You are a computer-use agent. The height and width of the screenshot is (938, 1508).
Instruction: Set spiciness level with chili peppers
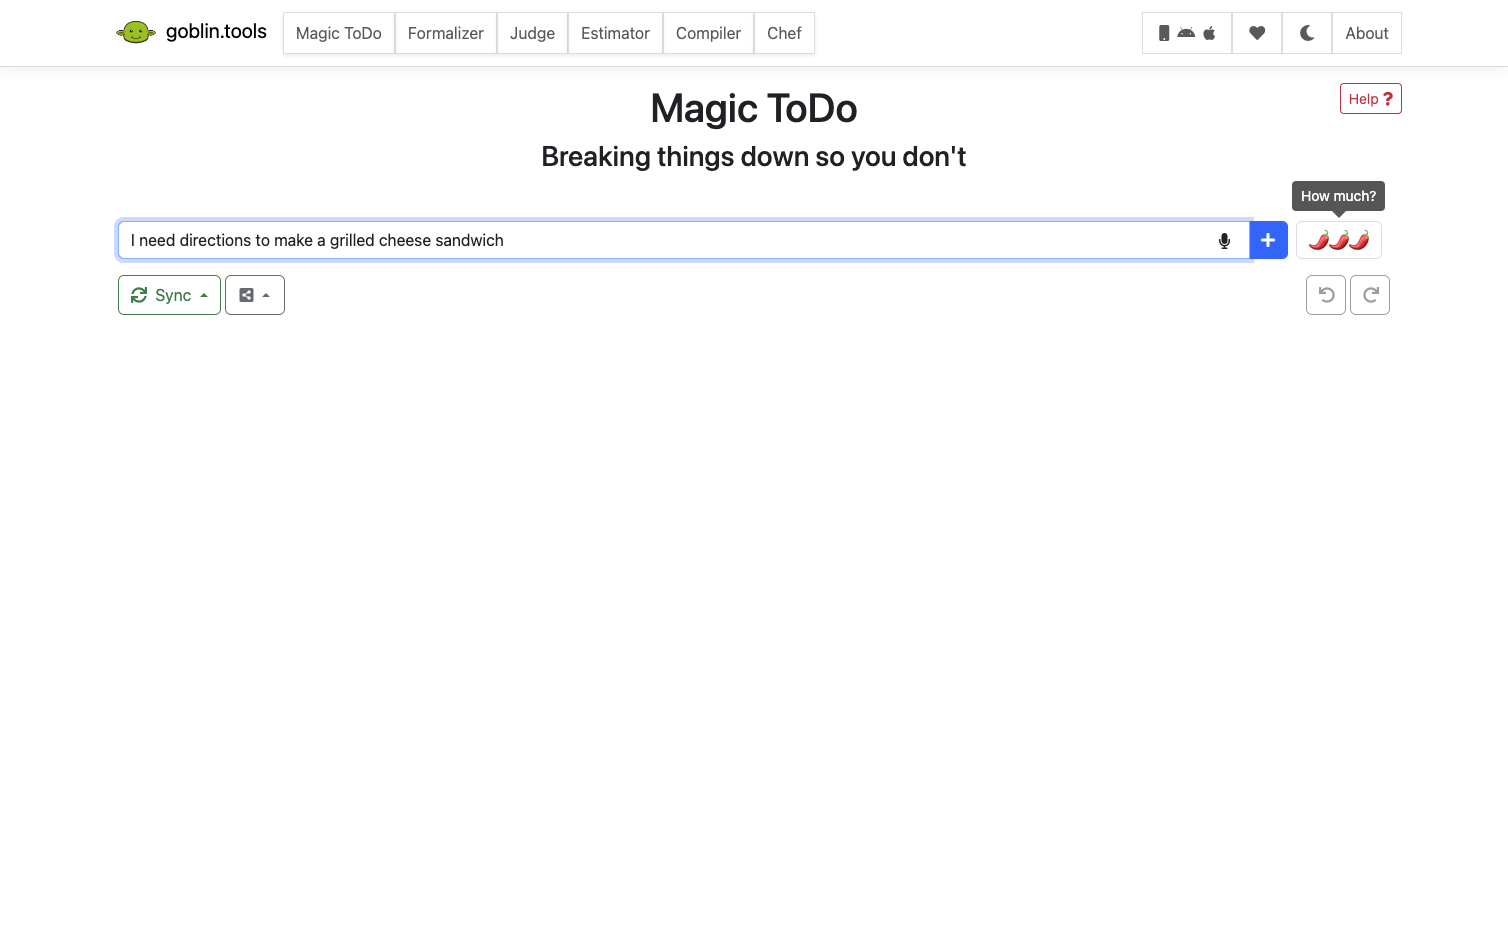pos(1339,240)
